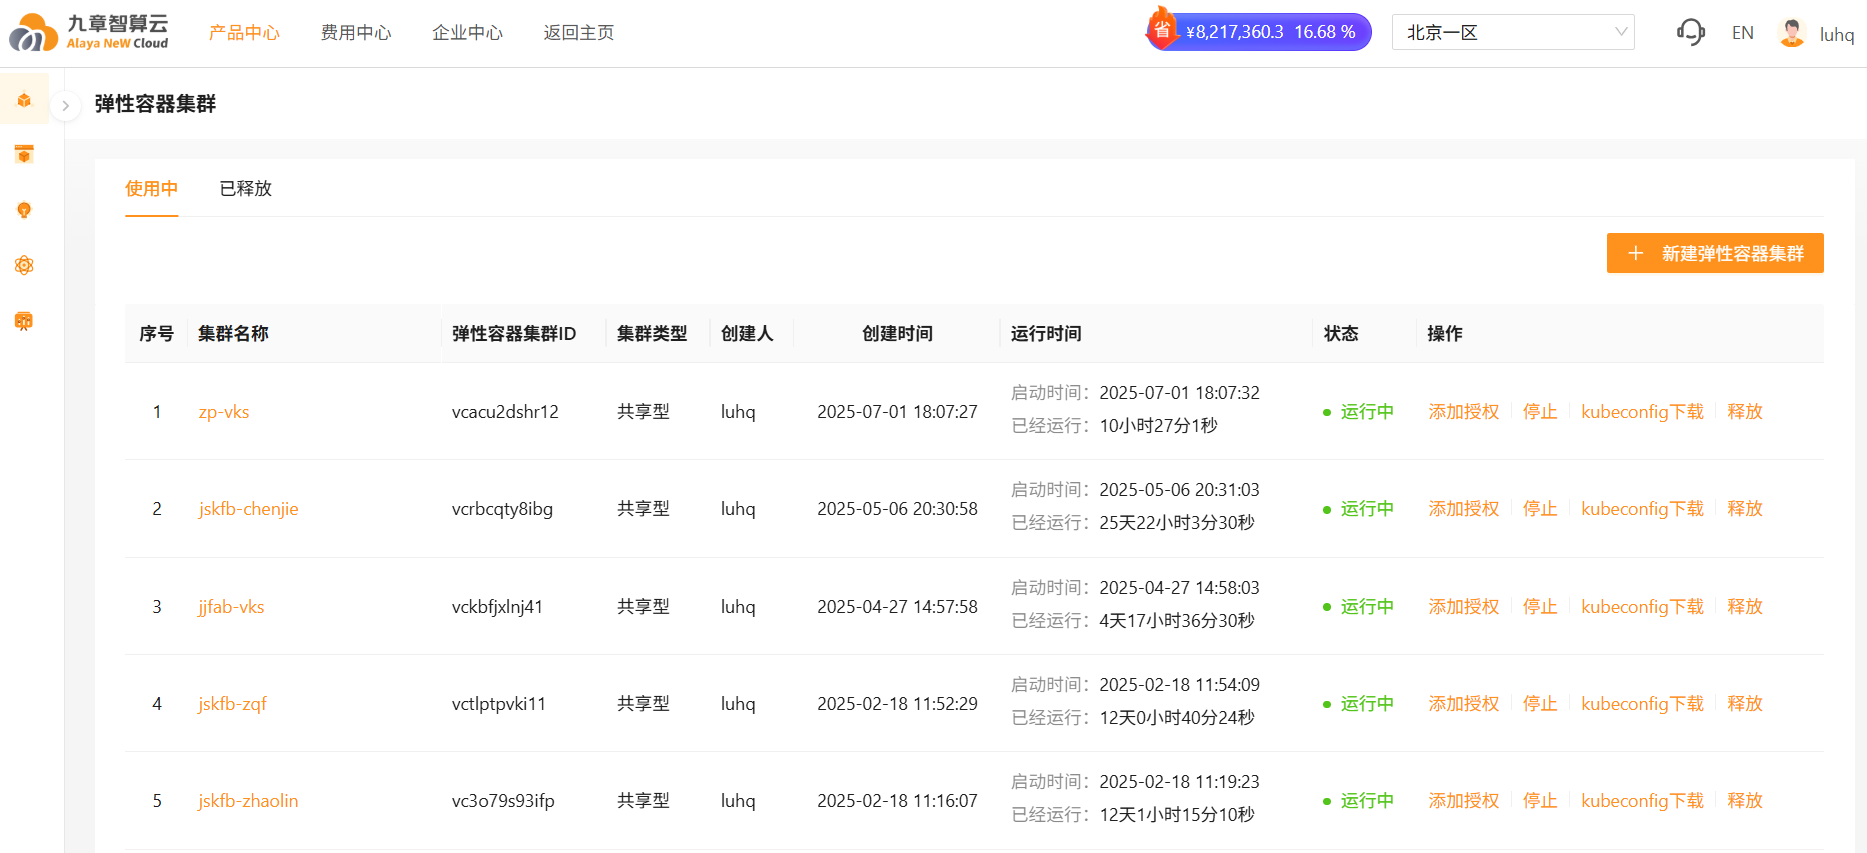Click the 弹性容器集群 page title
The width and height of the screenshot is (1867, 853).
point(155,104)
